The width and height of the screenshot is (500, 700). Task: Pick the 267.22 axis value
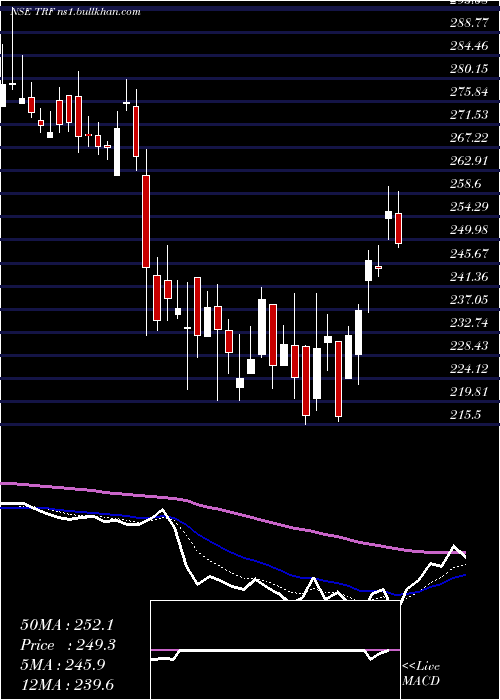469,138
